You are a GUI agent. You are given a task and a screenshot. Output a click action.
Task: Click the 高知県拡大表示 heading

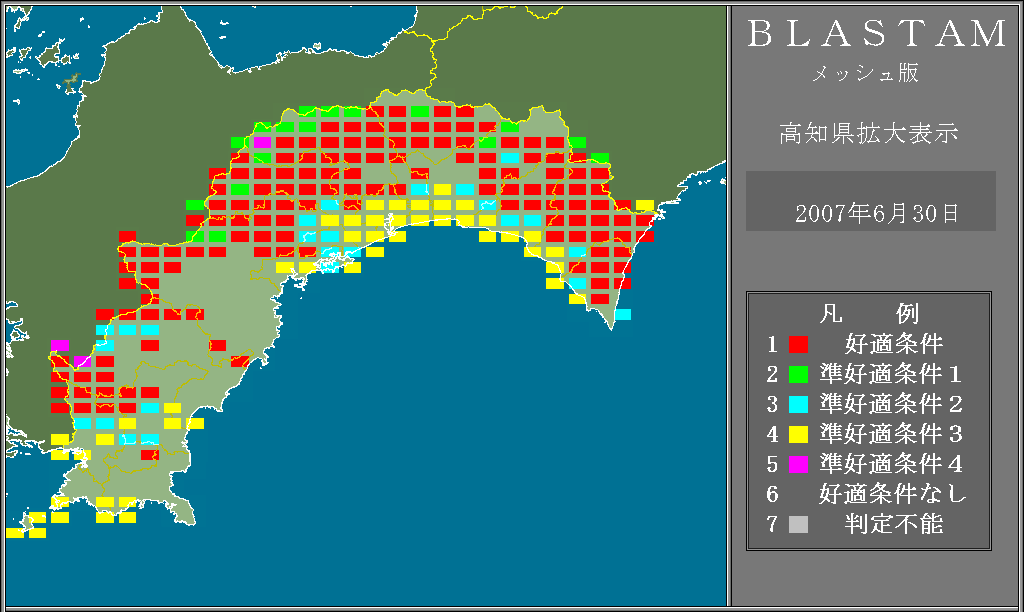[x=869, y=133]
